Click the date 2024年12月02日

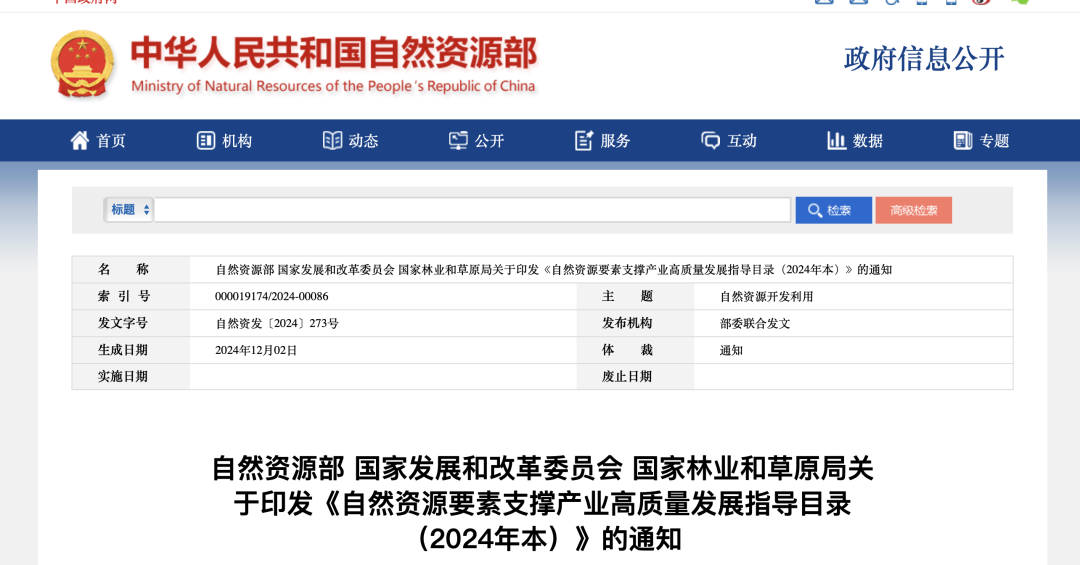click(256, 350)
